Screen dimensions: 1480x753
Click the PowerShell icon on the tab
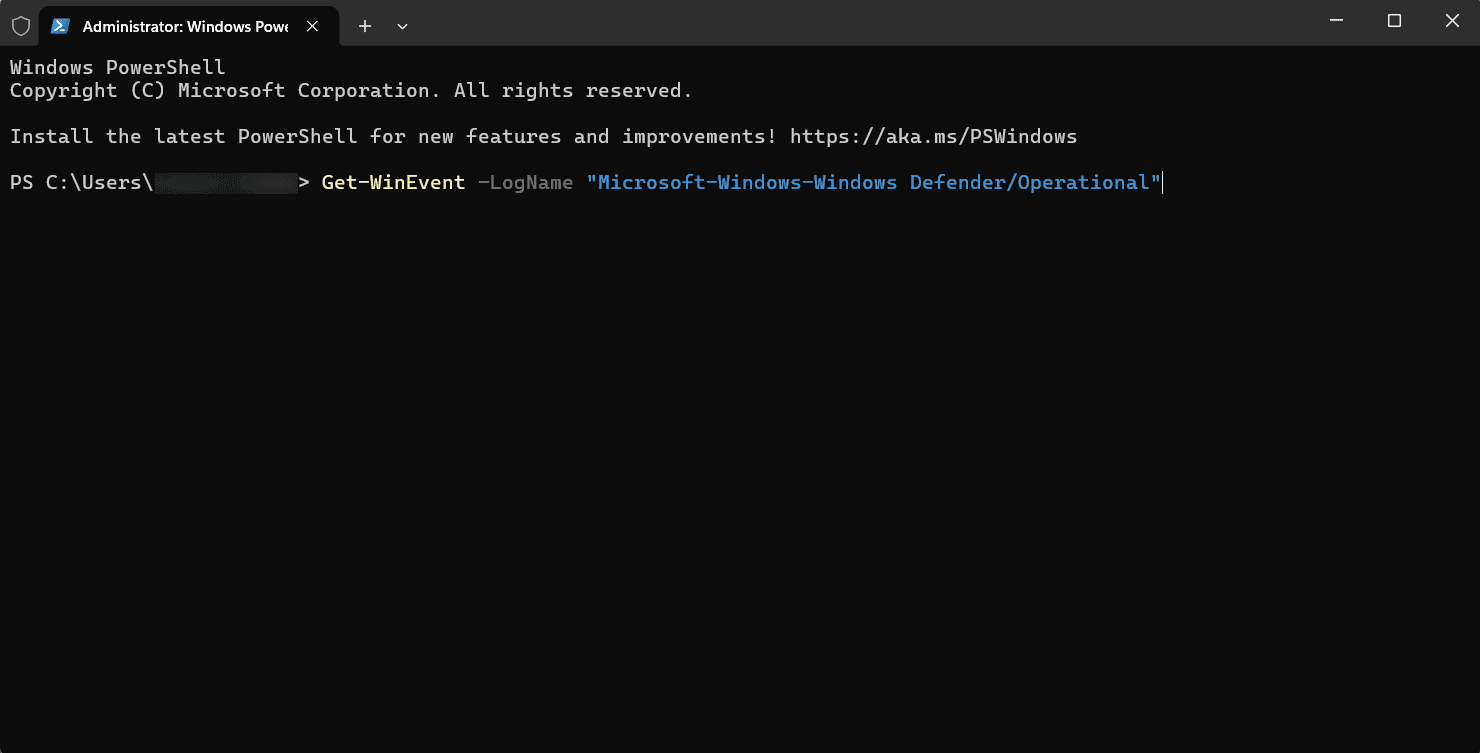61,26
